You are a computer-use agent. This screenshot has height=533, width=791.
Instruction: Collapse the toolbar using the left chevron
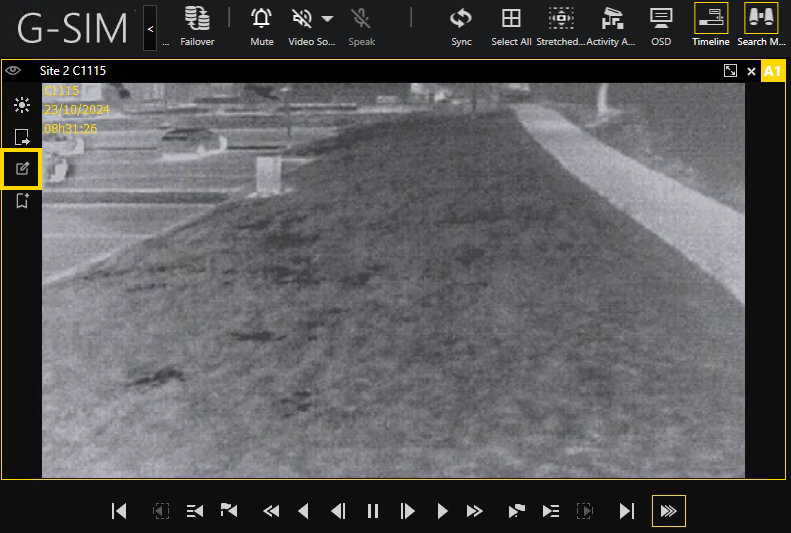tap(150, 29)
